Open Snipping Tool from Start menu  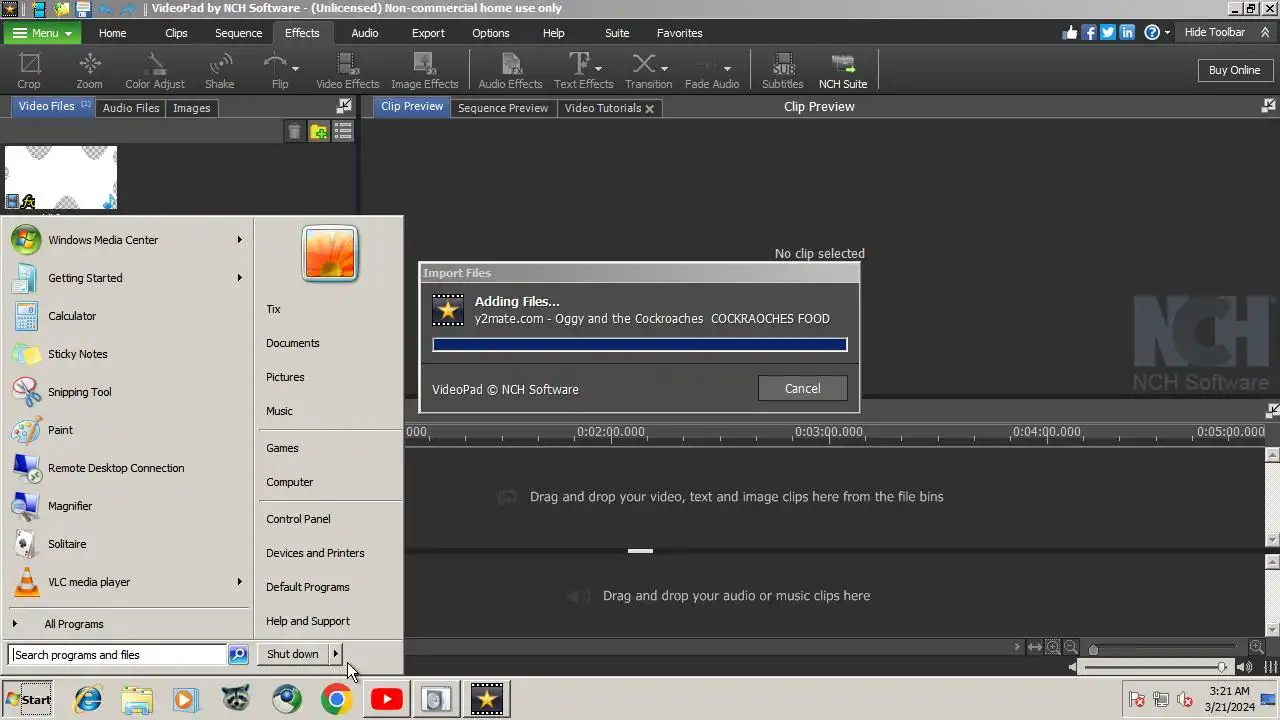pos(80,392)
